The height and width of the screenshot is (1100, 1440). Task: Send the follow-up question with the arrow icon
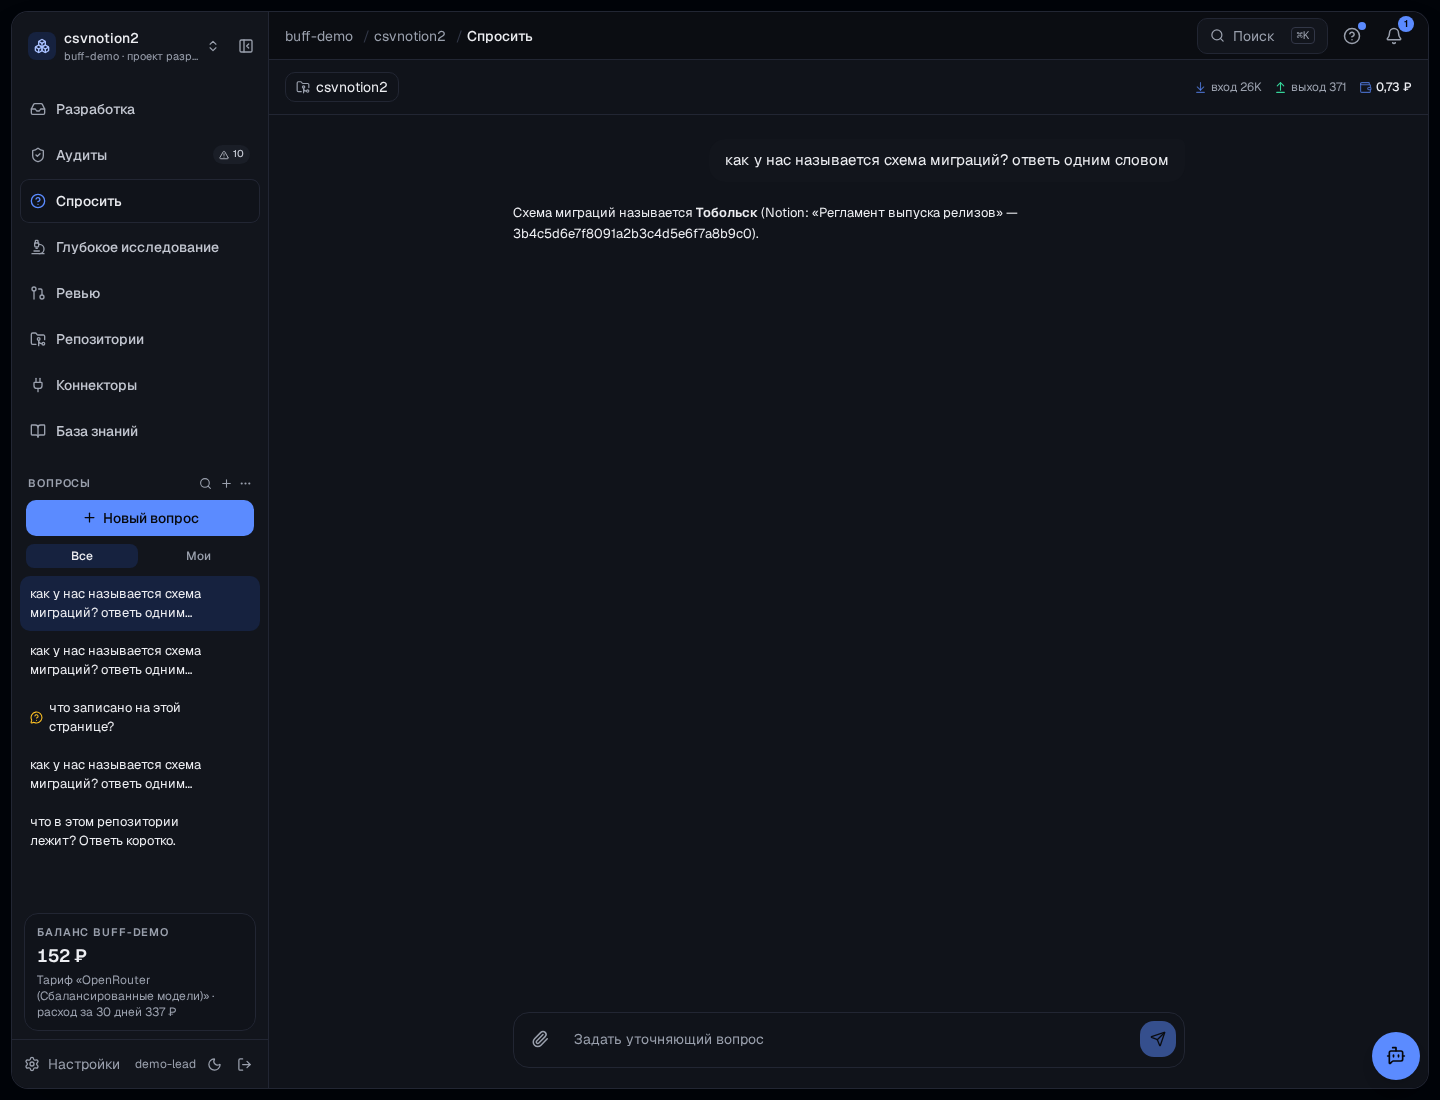(1158, 1039)
